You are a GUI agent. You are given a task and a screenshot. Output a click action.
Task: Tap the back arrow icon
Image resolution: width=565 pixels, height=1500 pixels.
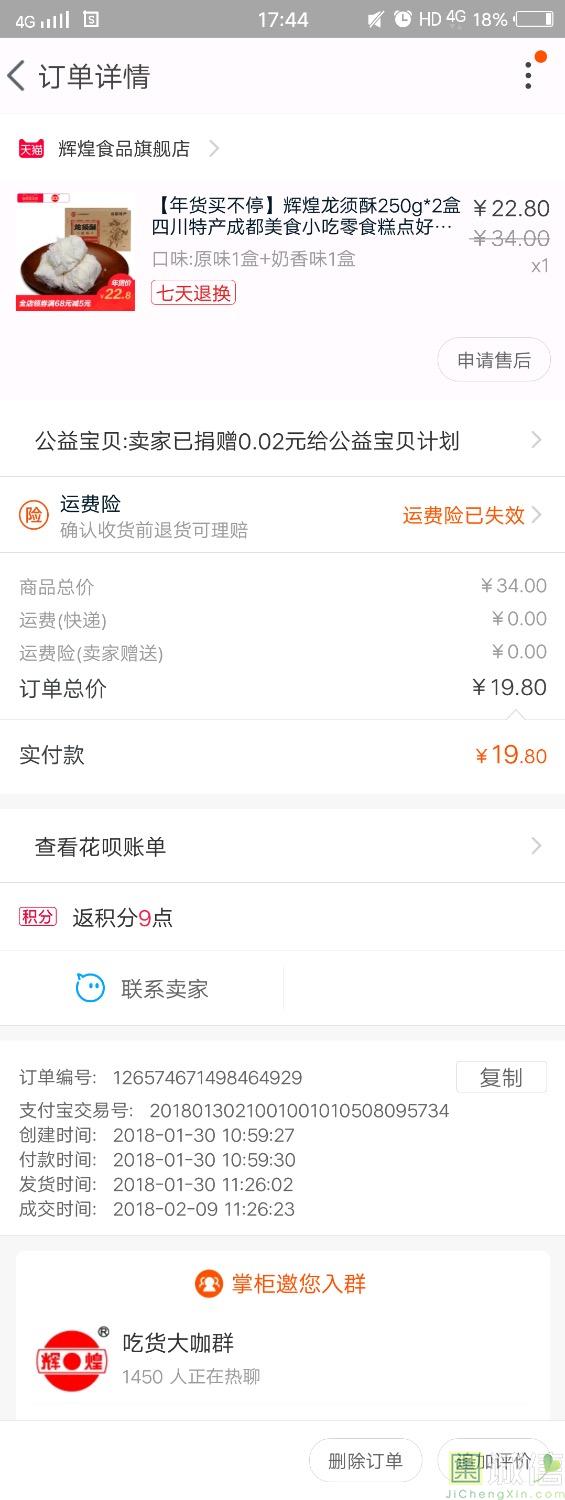click(x=16, y=76)
